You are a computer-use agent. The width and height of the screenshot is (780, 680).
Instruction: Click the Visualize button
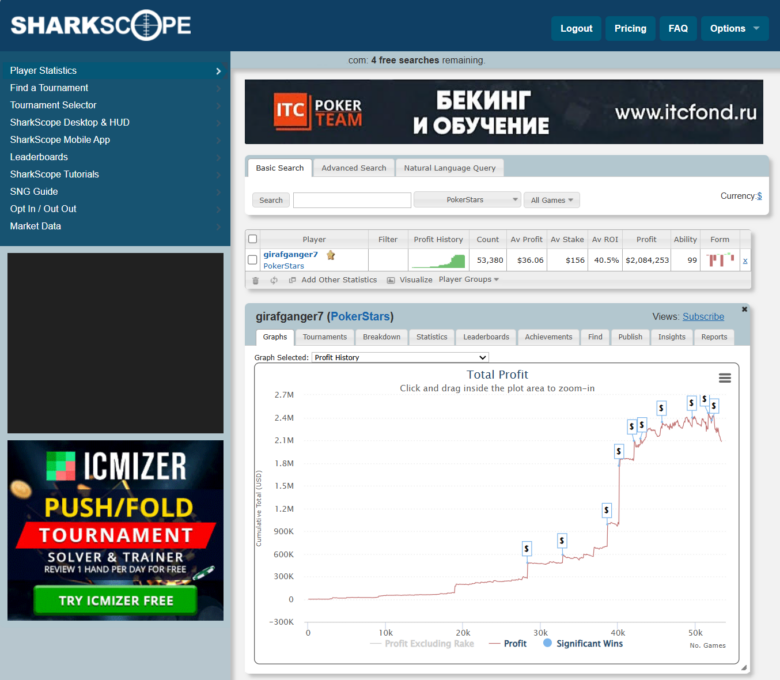tap(410, 280)
